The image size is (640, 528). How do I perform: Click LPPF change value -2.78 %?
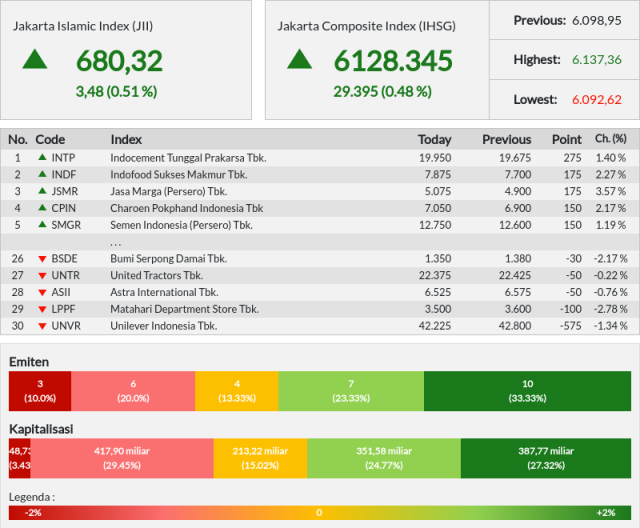610,309
